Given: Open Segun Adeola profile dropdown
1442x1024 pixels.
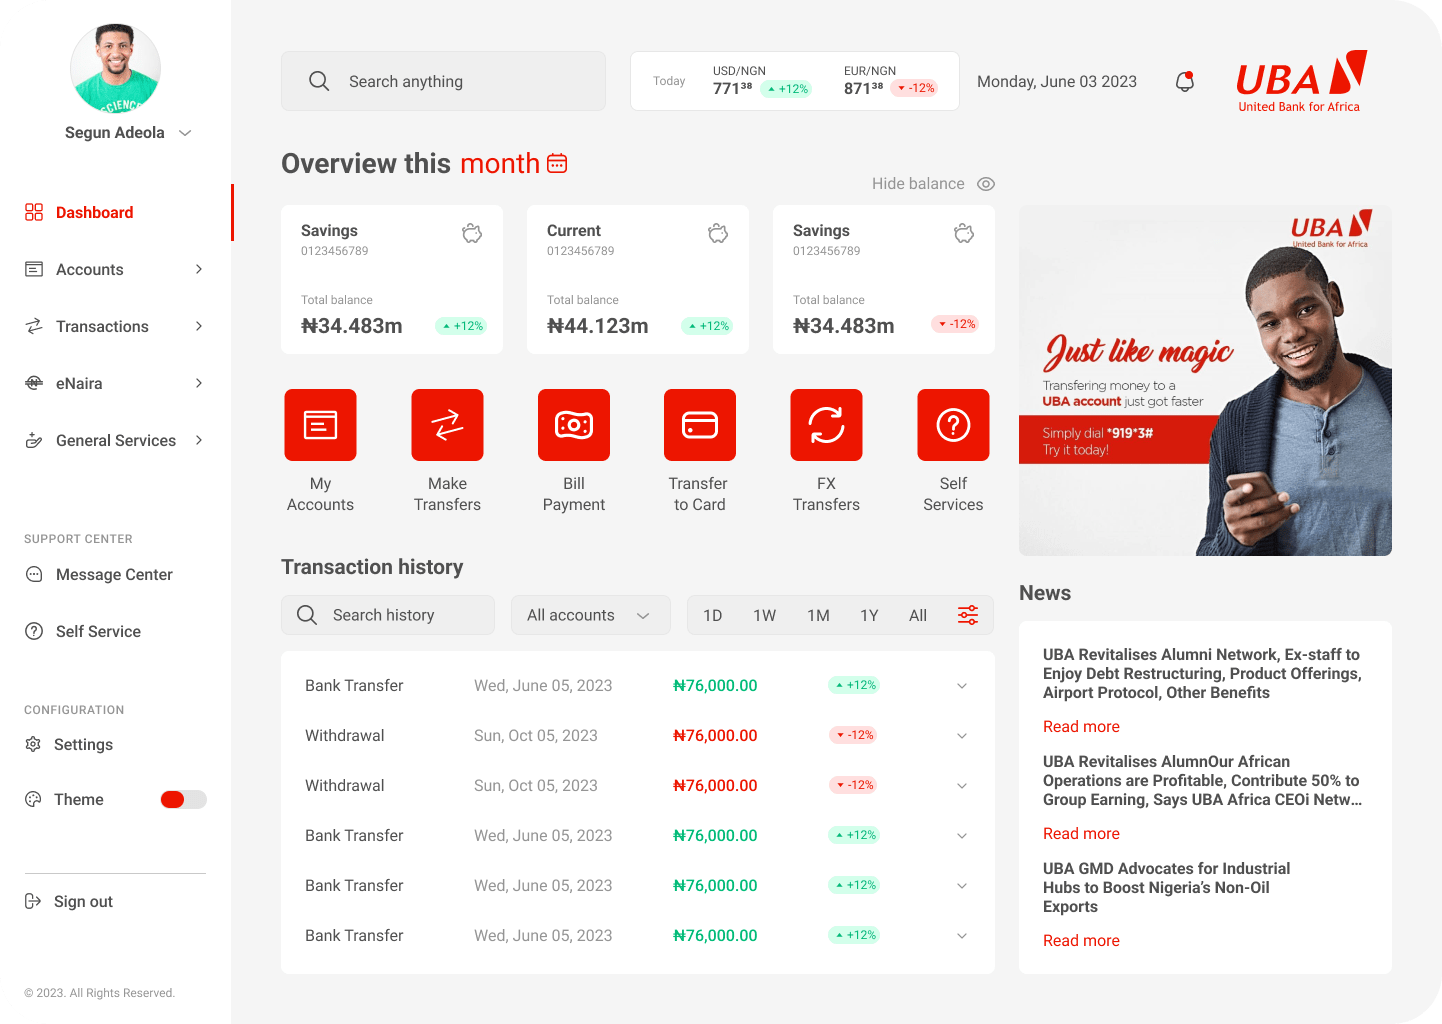Looking at the screenshot, I should point(185,133).
